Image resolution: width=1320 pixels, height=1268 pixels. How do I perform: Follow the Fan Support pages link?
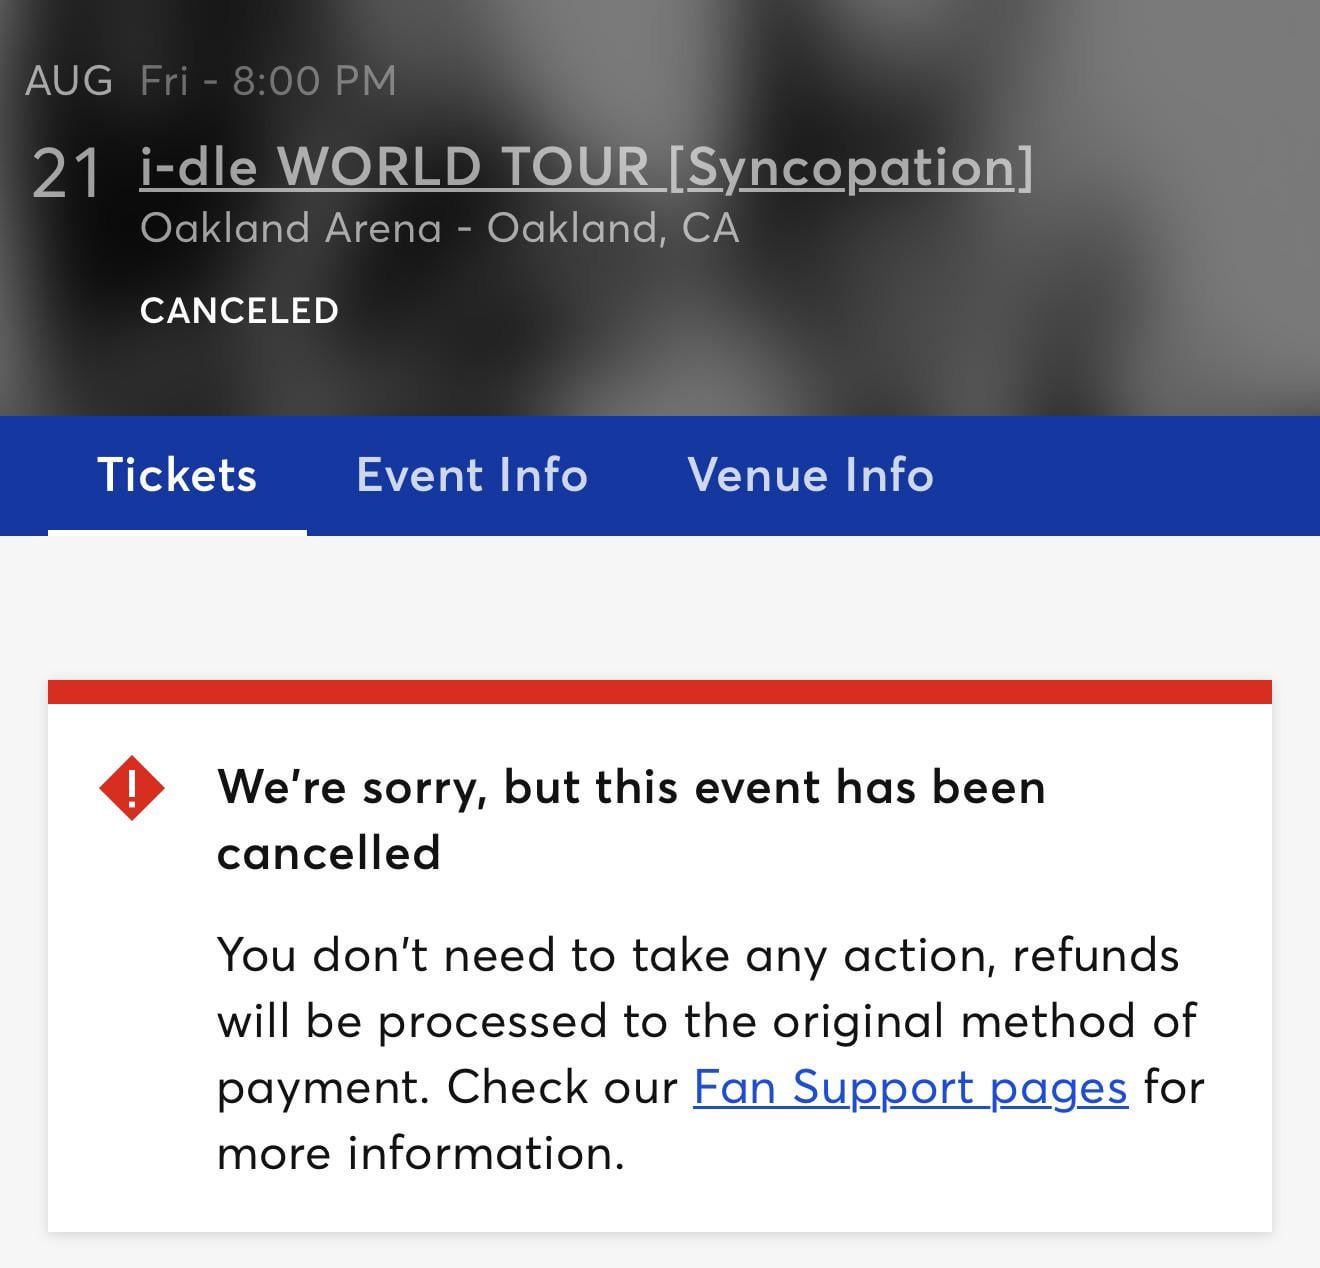tap(910, 1087)
